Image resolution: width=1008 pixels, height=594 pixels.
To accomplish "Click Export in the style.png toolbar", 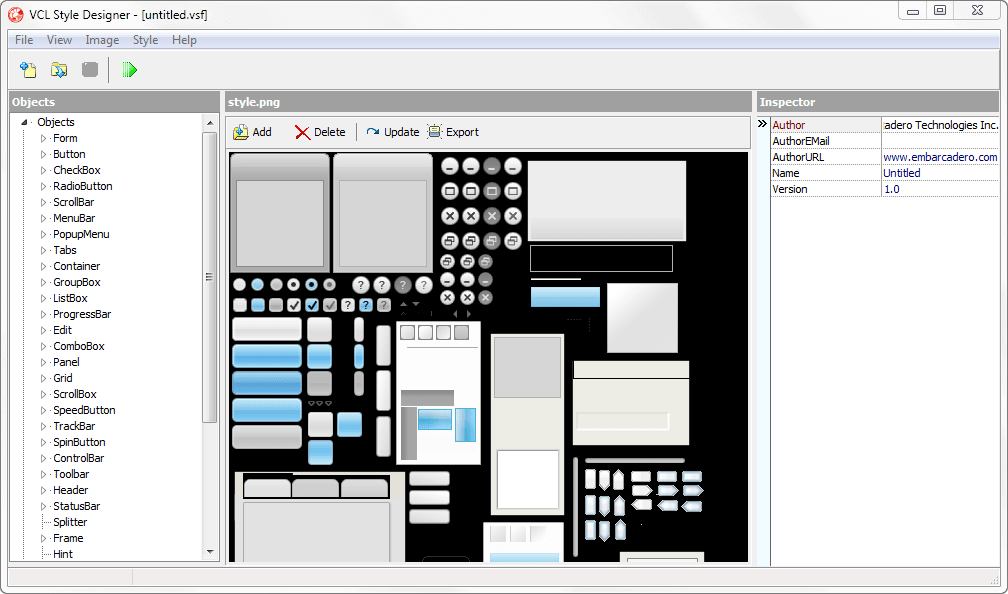I will 453,132.
